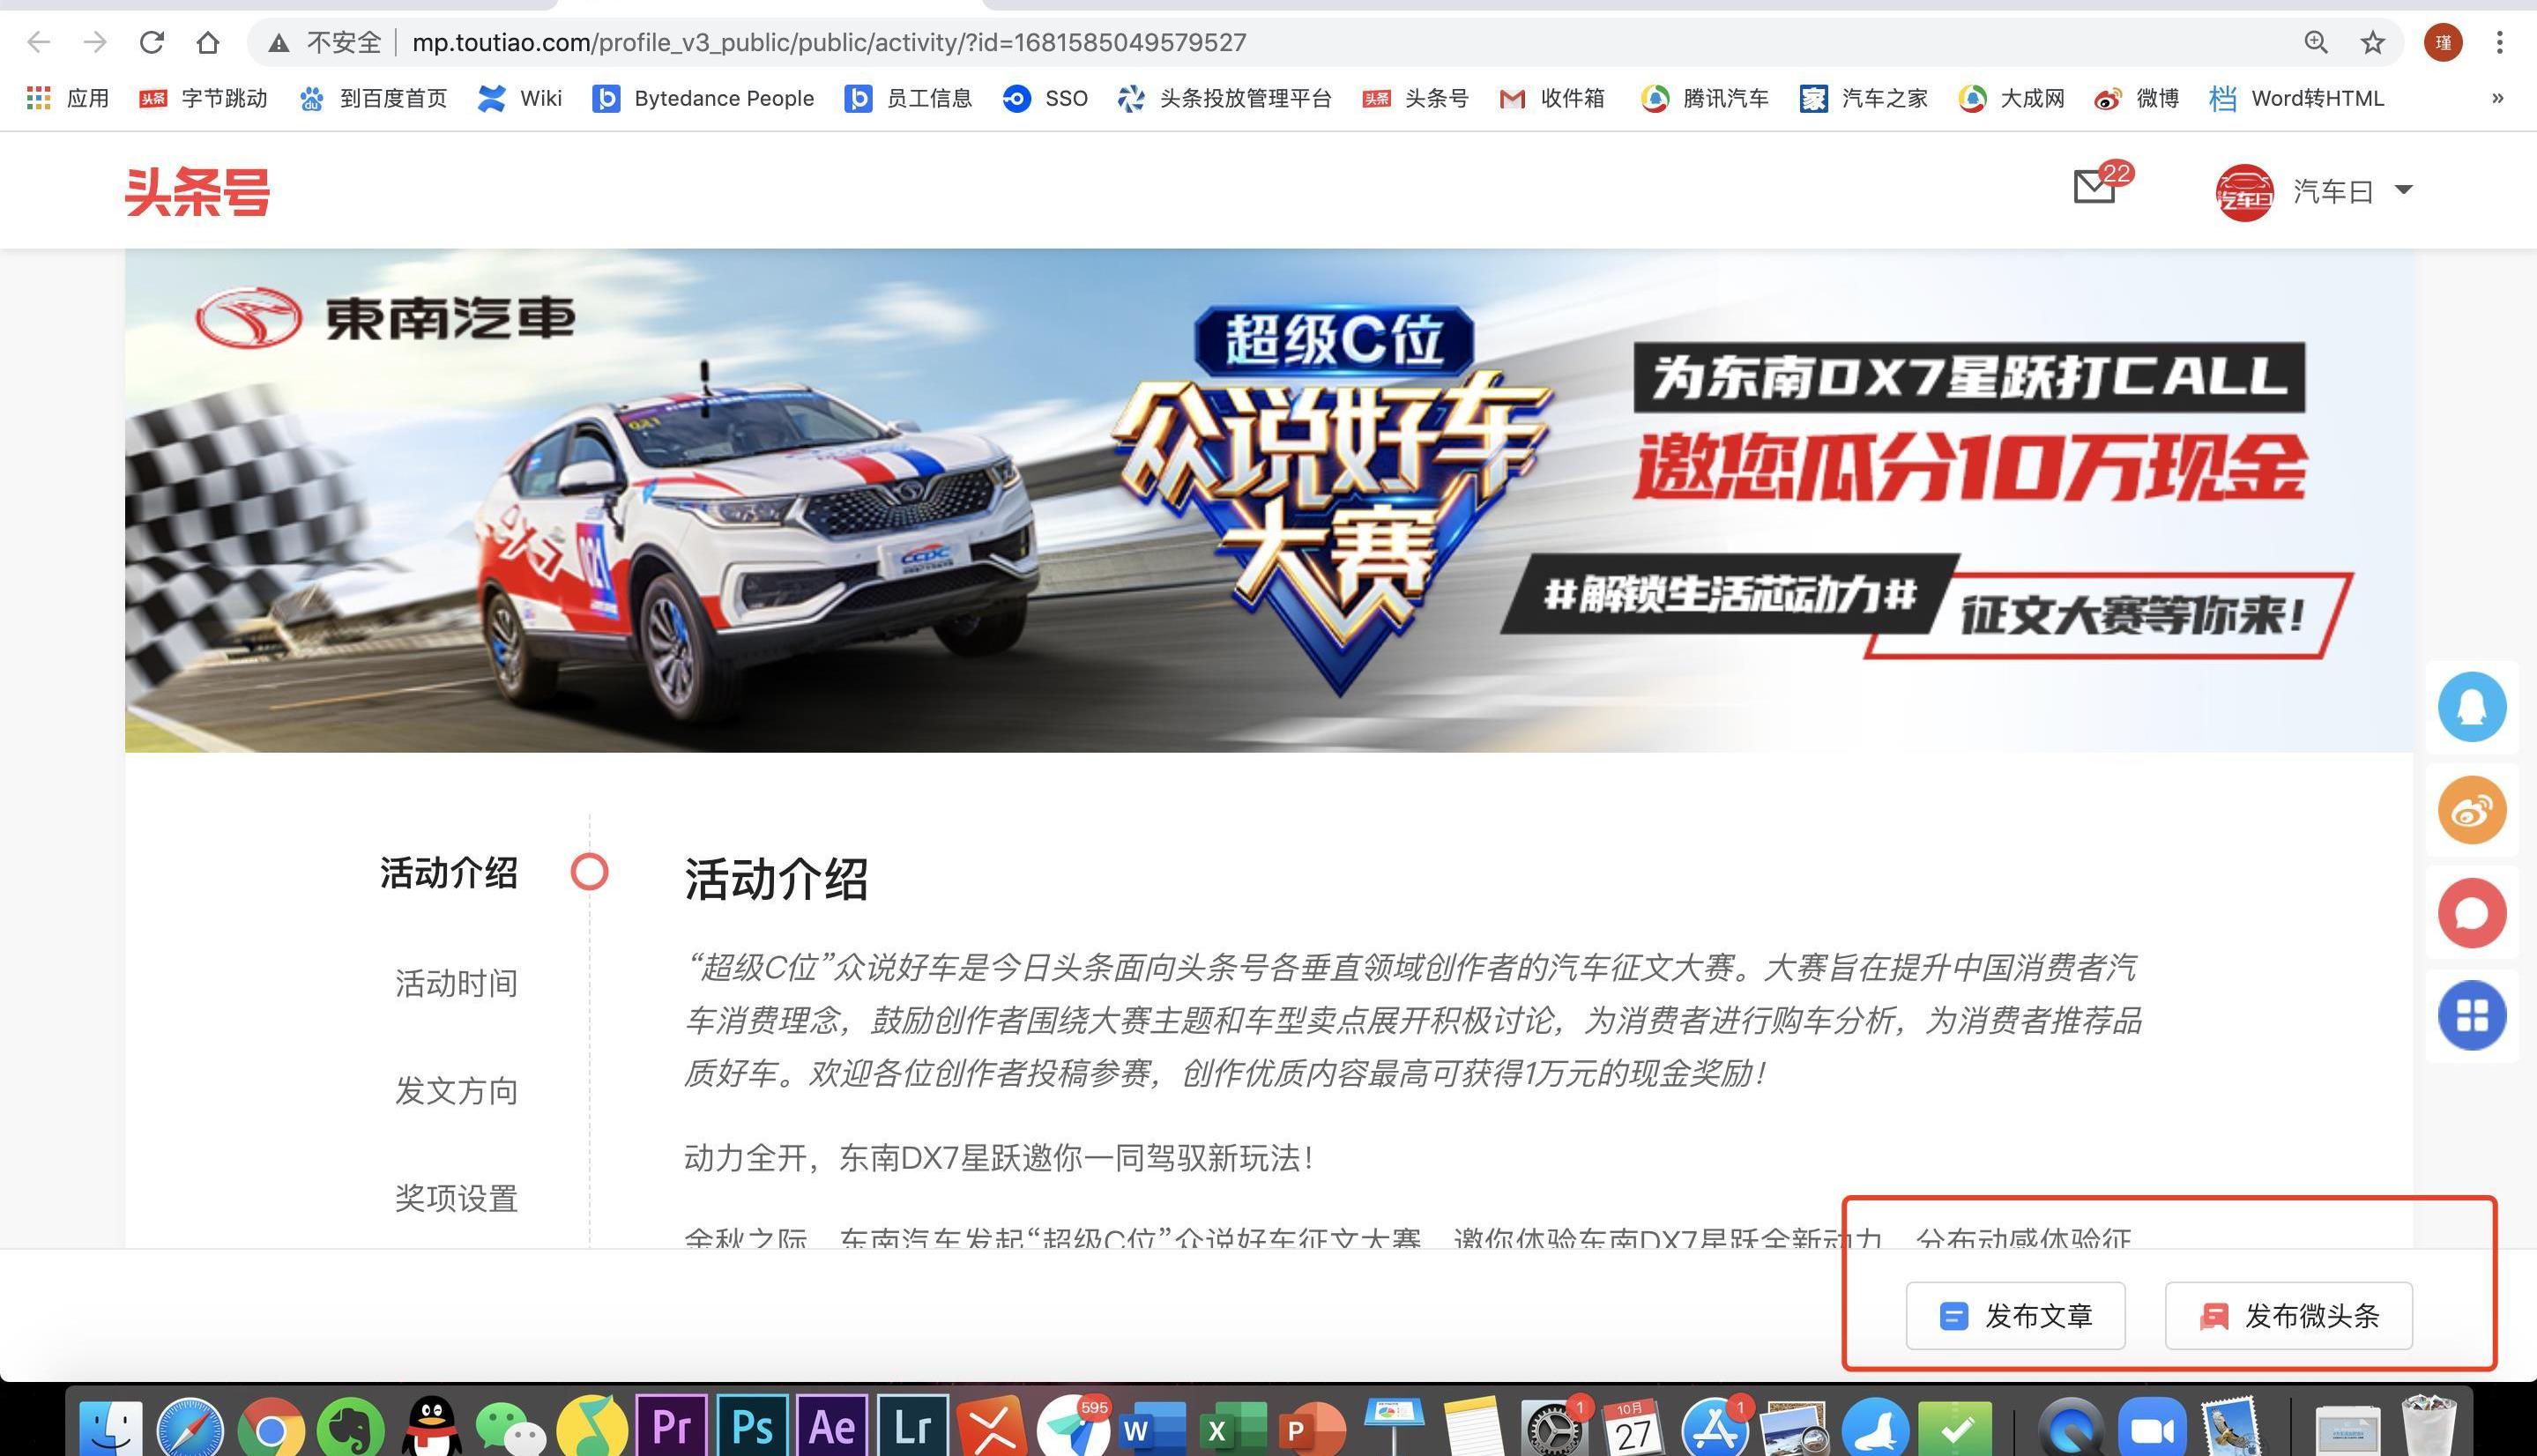
Task: Expand the 汽车日 account dropdown arrow
Action: [x=2404, y=190]
